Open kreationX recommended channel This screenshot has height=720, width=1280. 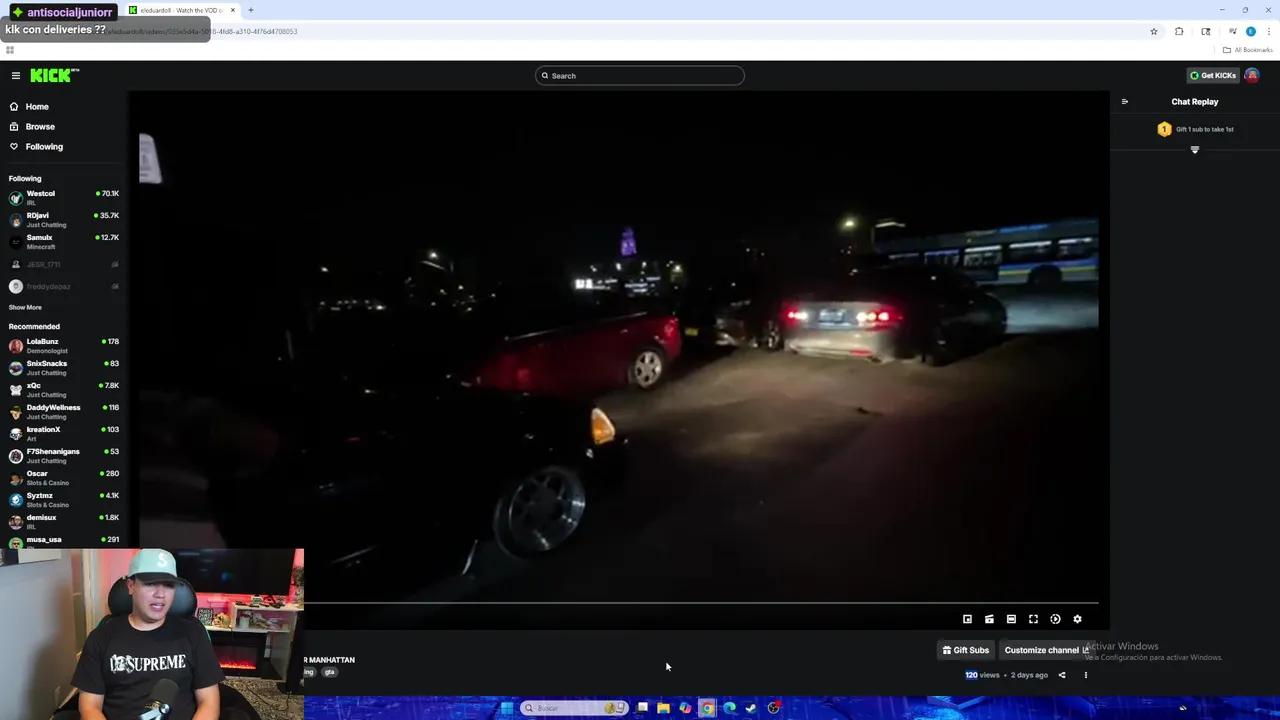[64, 434]
